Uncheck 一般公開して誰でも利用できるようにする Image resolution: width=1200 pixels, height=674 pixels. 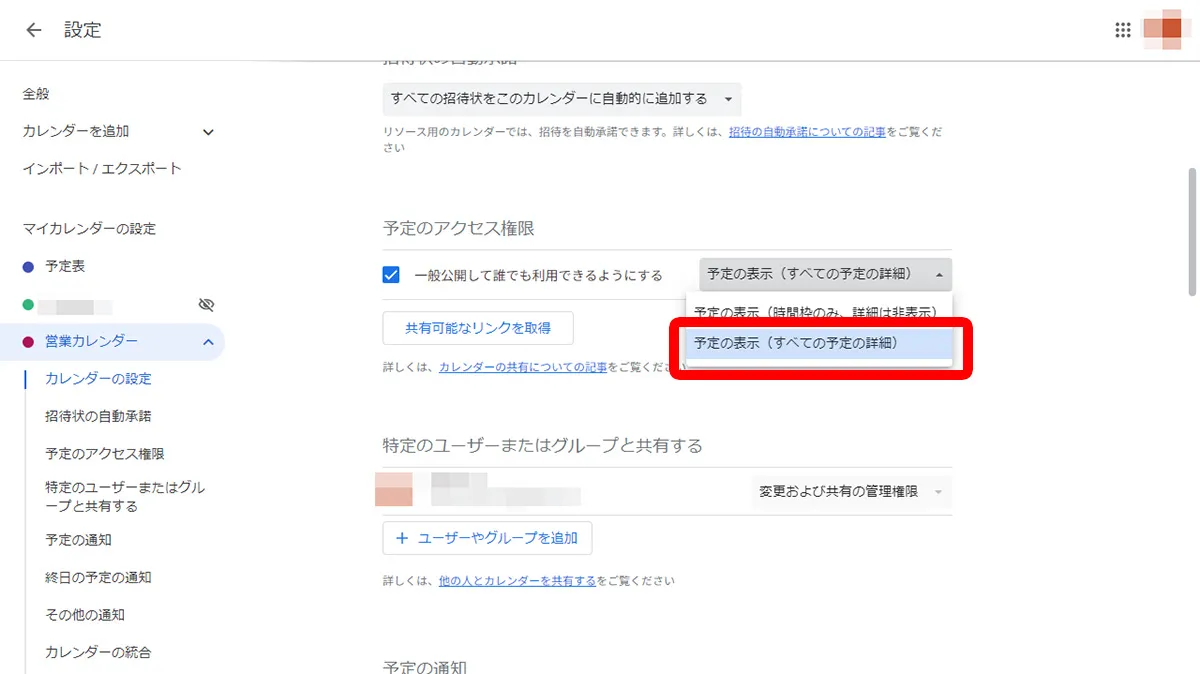click(391, 275)
